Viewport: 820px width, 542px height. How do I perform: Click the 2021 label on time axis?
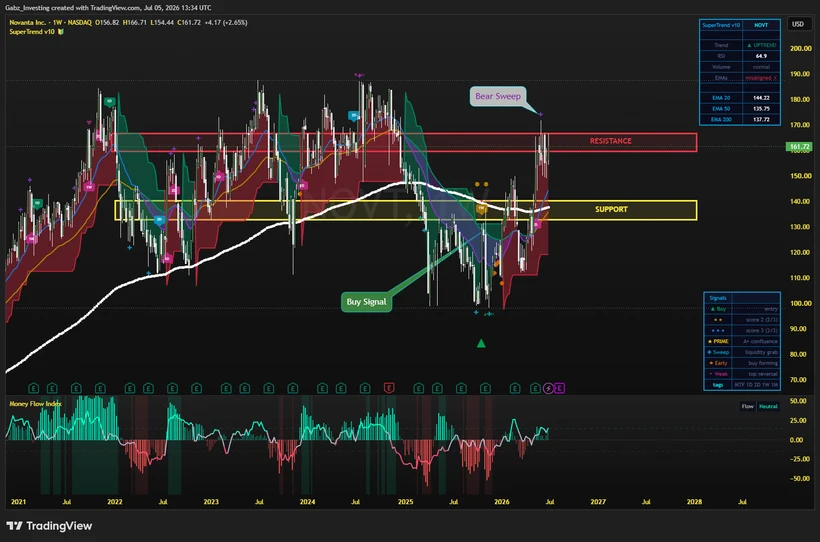pos(18,502)
